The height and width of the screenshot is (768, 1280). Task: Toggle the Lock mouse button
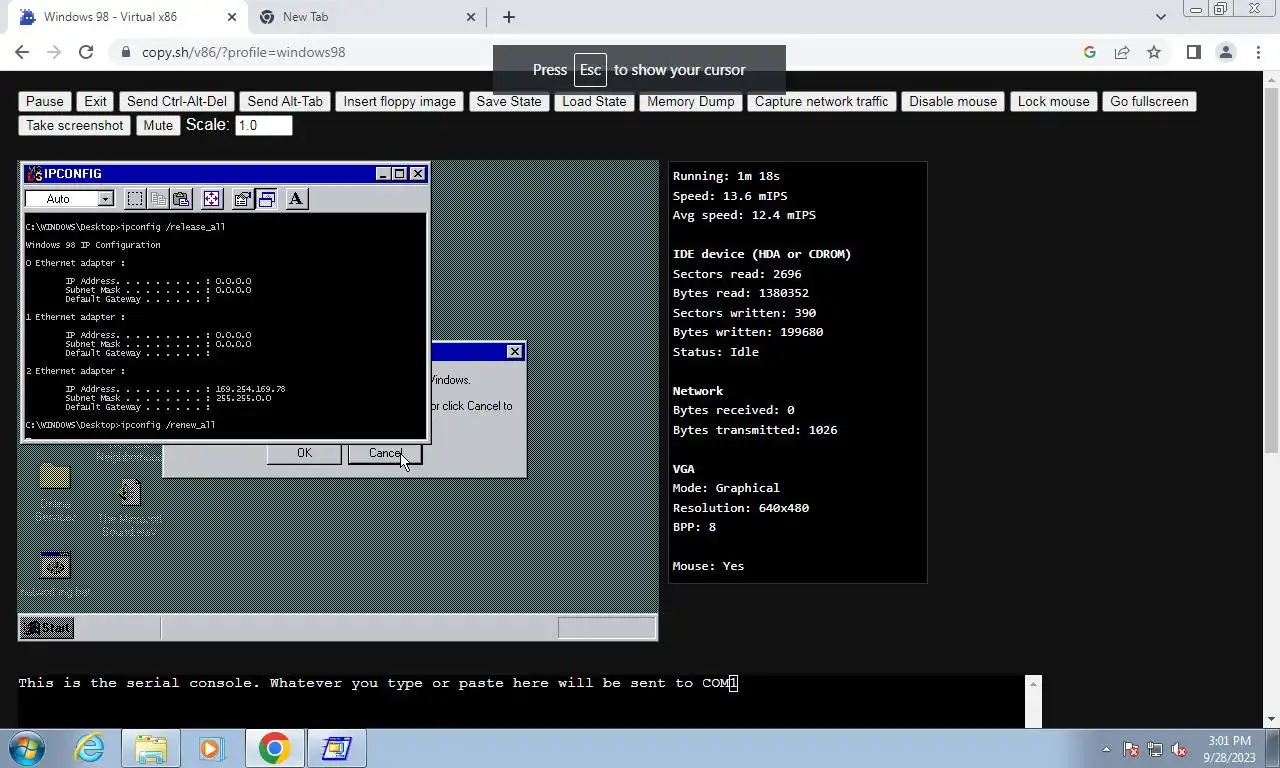[1054, 101]
